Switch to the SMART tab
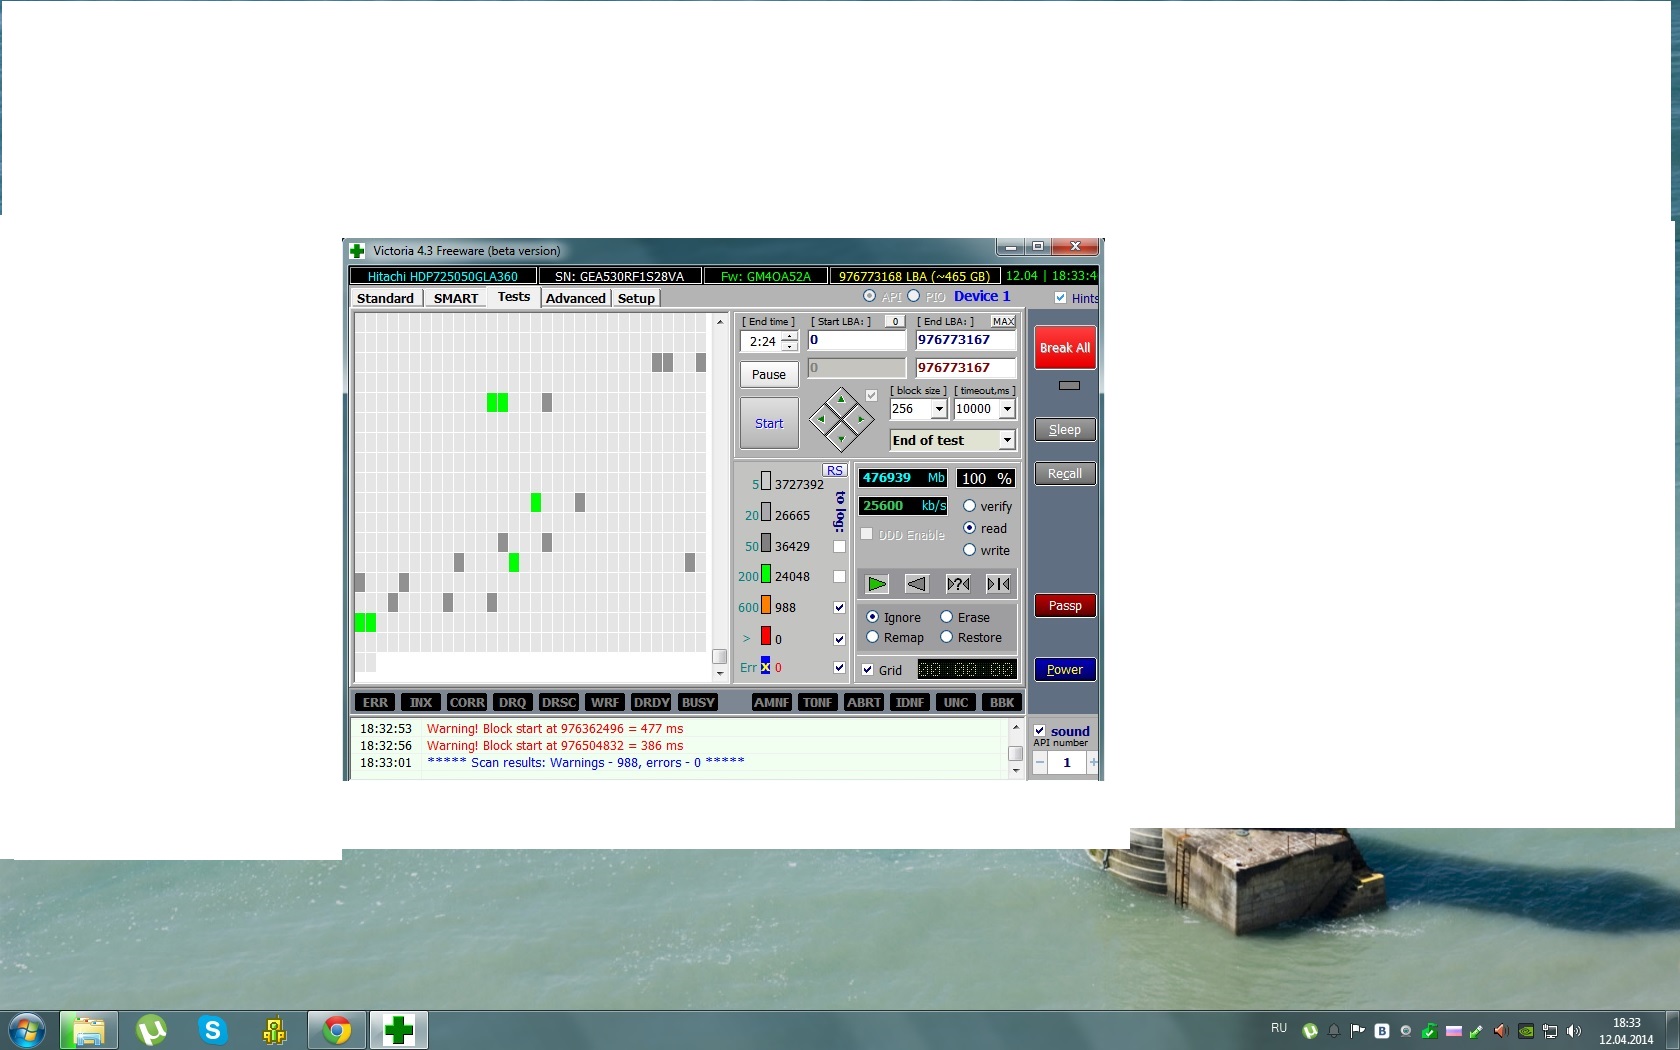Viewport: 1680px width, 1050px height. click(x=456, y=298)
